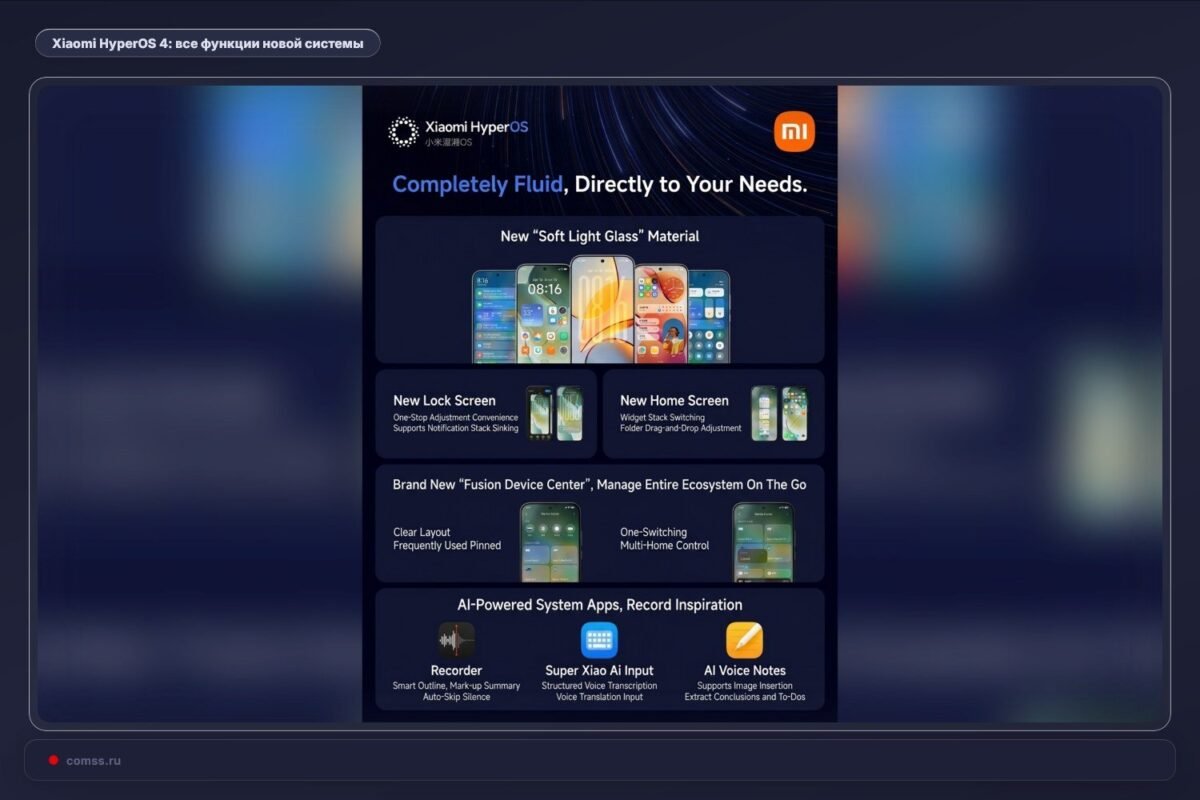
Task: Click "Frequently Used Pinned" text
Action: coord(447,545)
